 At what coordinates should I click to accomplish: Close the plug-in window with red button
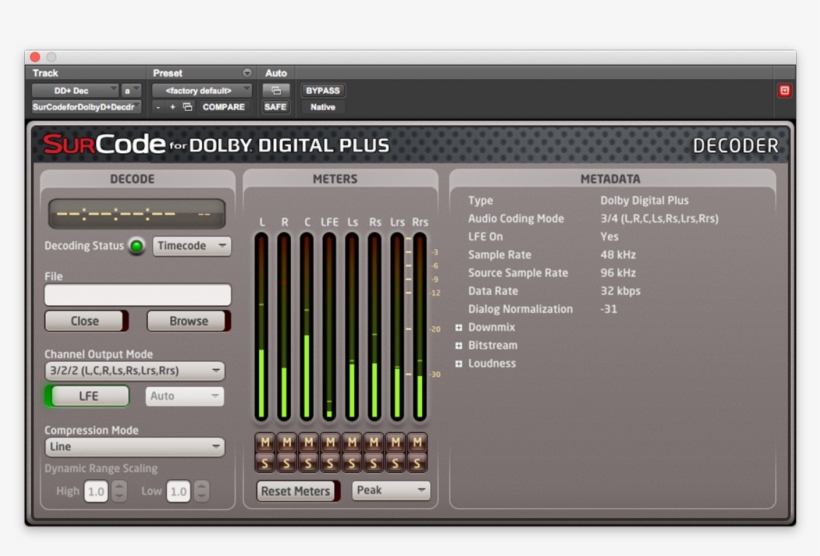(35, 56)
